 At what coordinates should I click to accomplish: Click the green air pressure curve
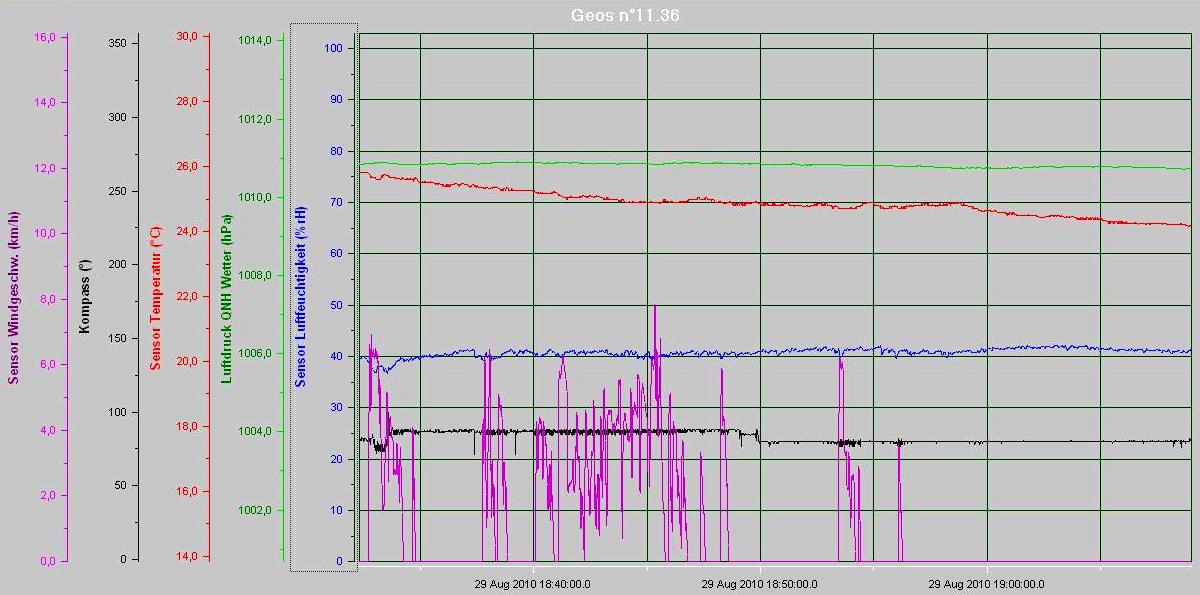[x=700, y=163]
